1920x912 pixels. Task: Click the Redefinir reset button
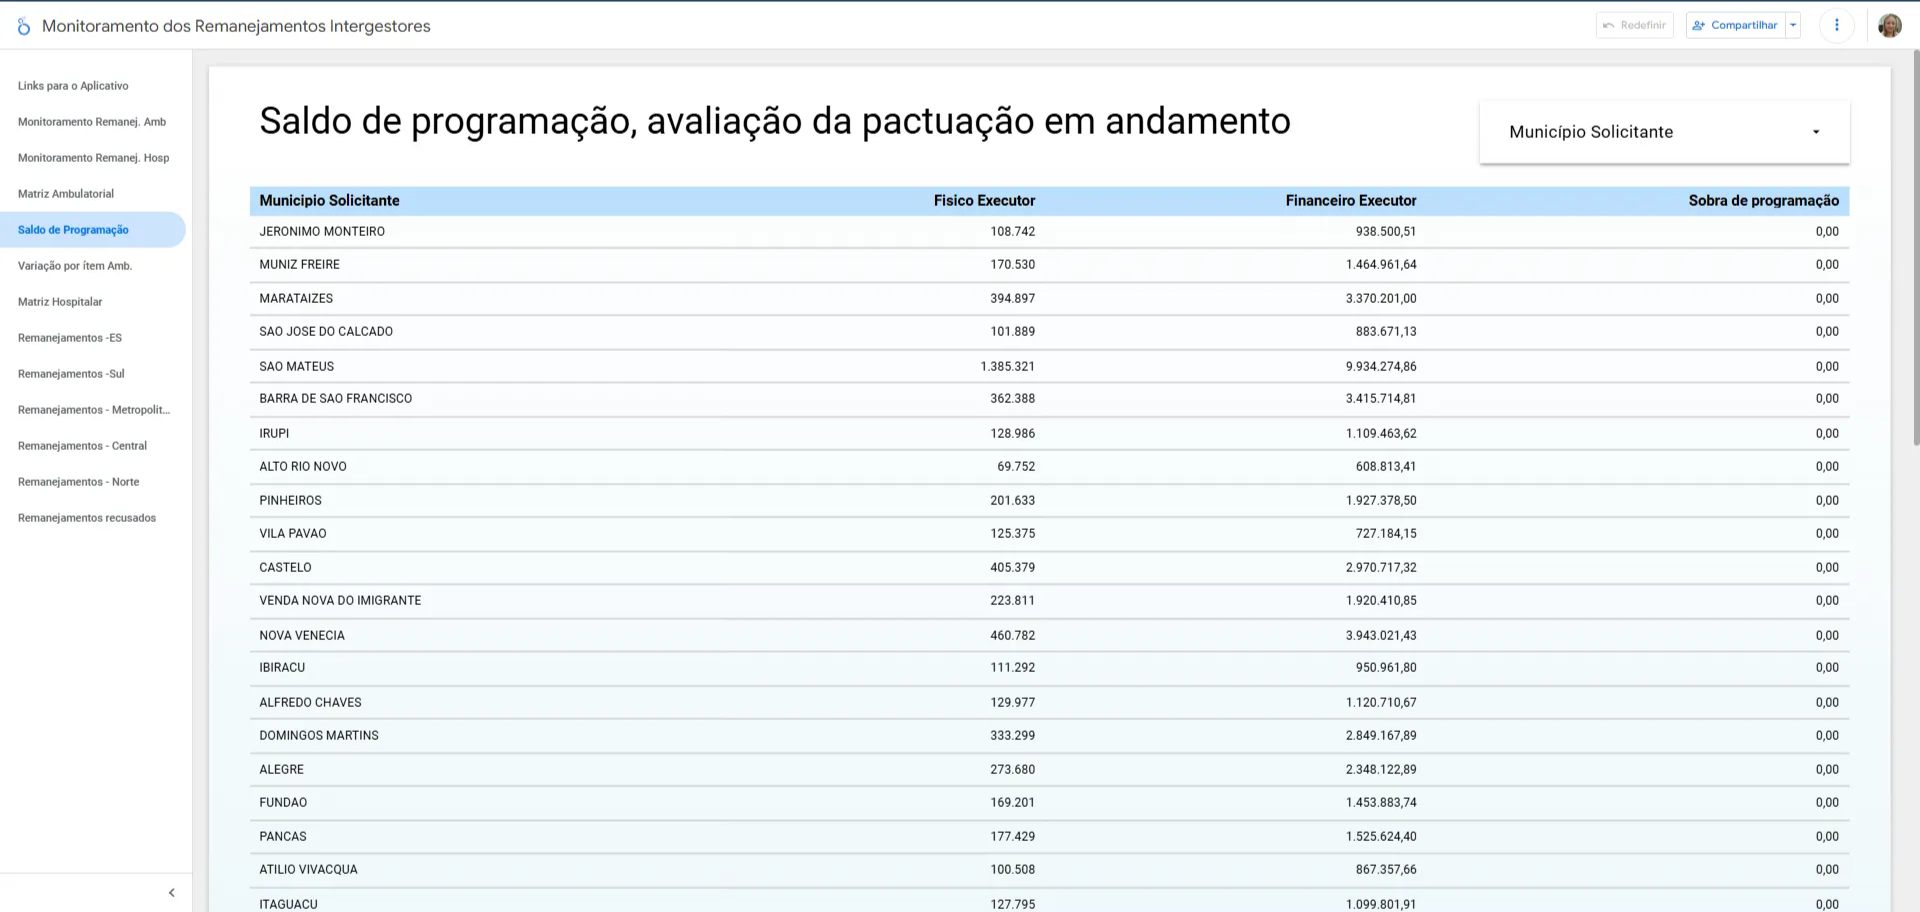[x=1634, y=25]
